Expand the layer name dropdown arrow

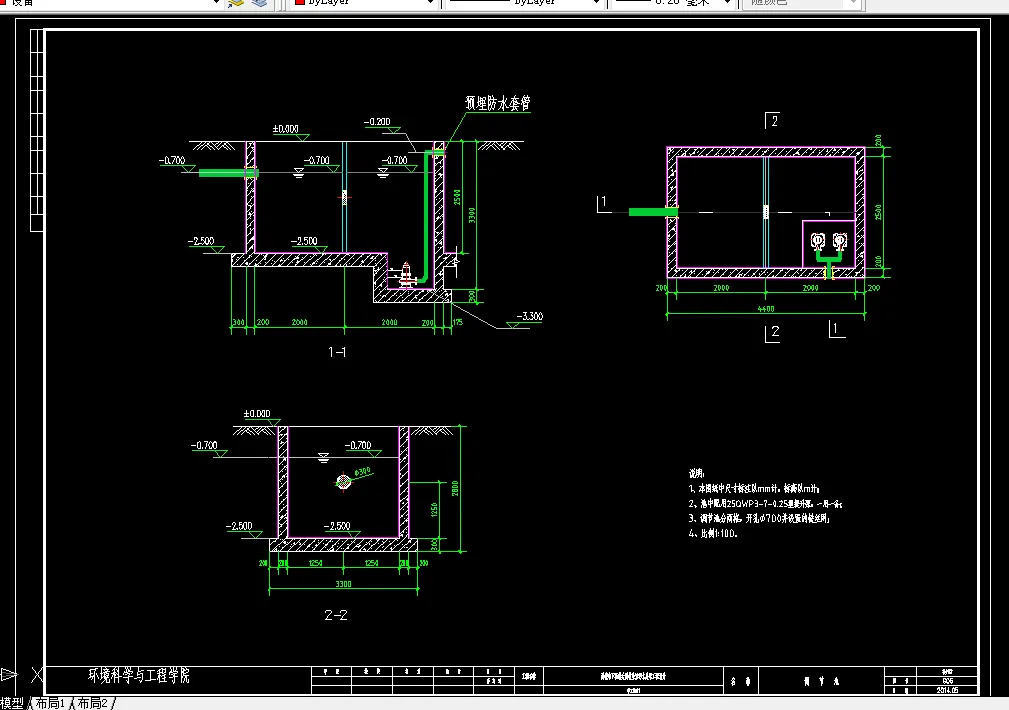217,3
